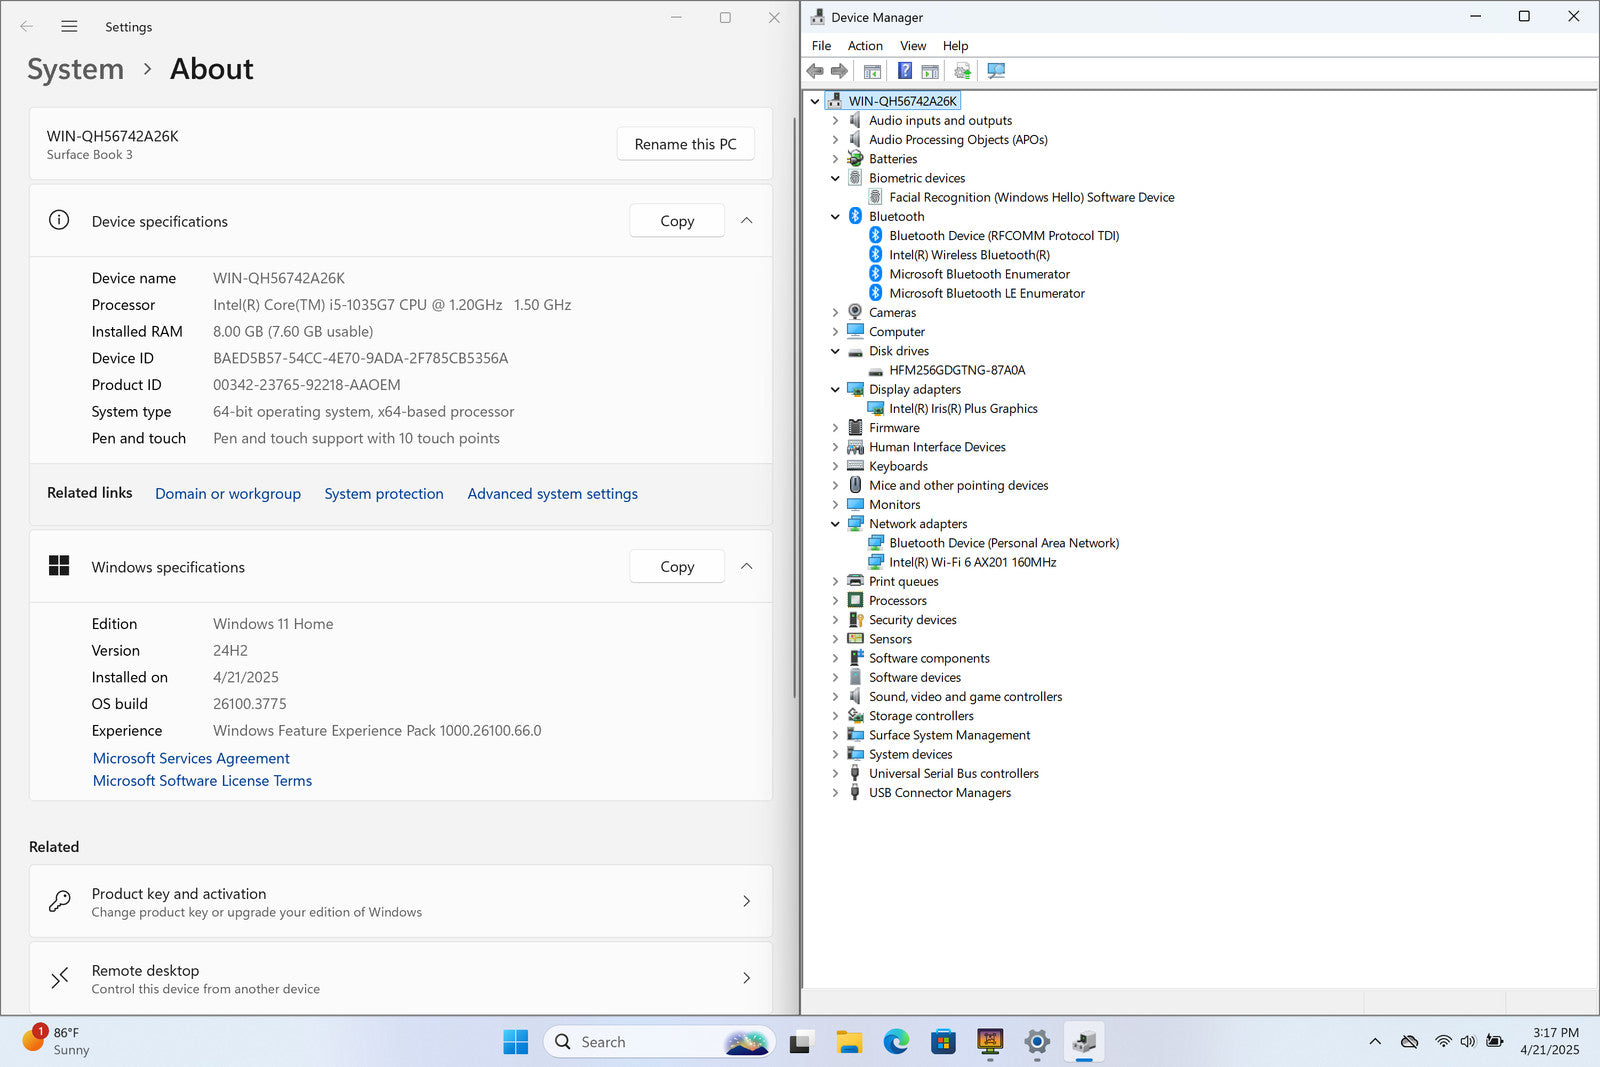Open File Explorer from the taskbar
1600x1067 pixels.
pyautogui.click(x=849, y=1042)
